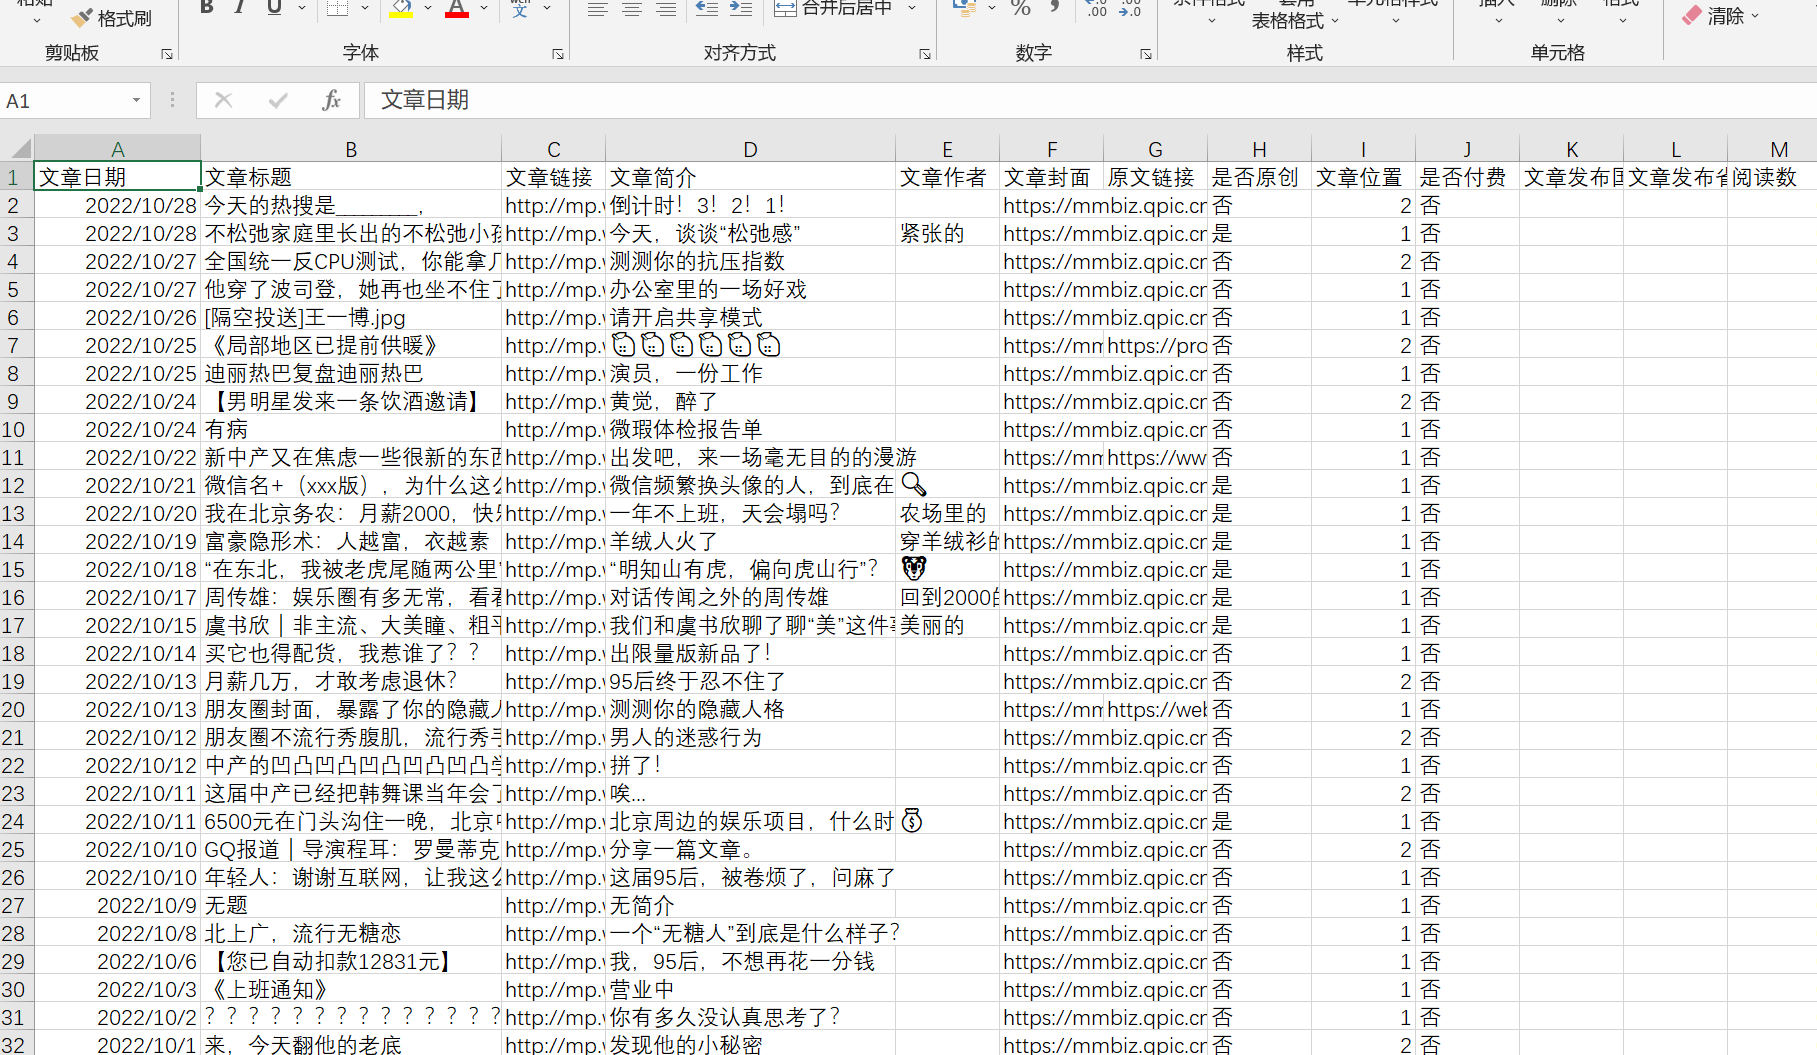Viewport: 1817px width, 1055px height.
Task: Select column H header
Action: [1259, 149]
